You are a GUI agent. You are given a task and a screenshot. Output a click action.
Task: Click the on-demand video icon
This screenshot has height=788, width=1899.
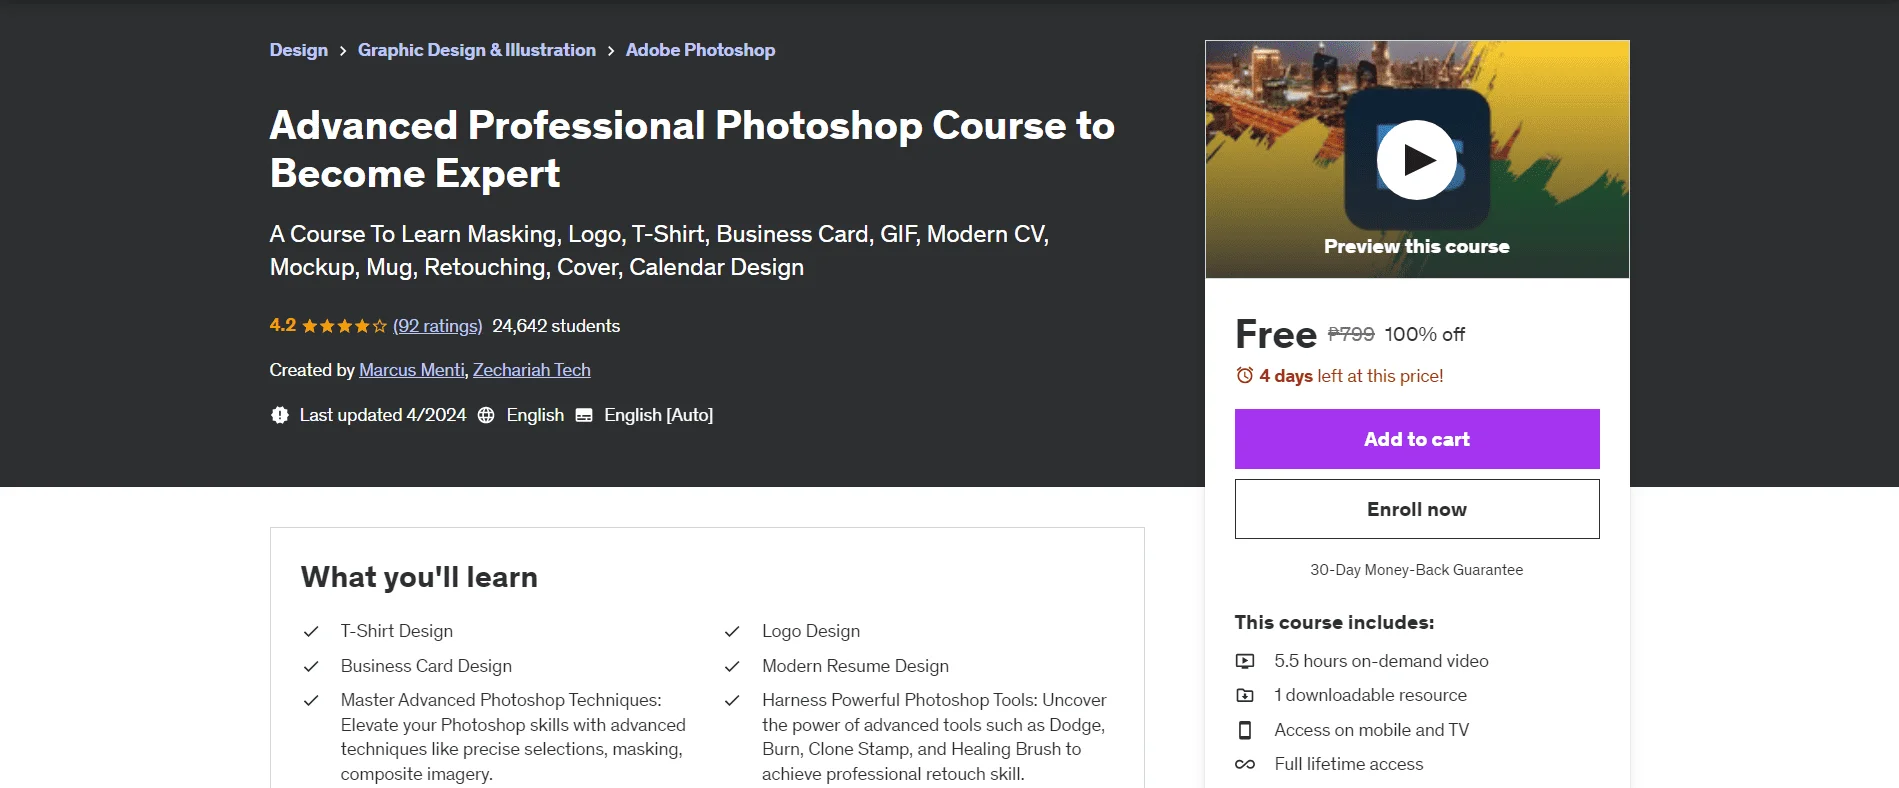pos(1245,661)
